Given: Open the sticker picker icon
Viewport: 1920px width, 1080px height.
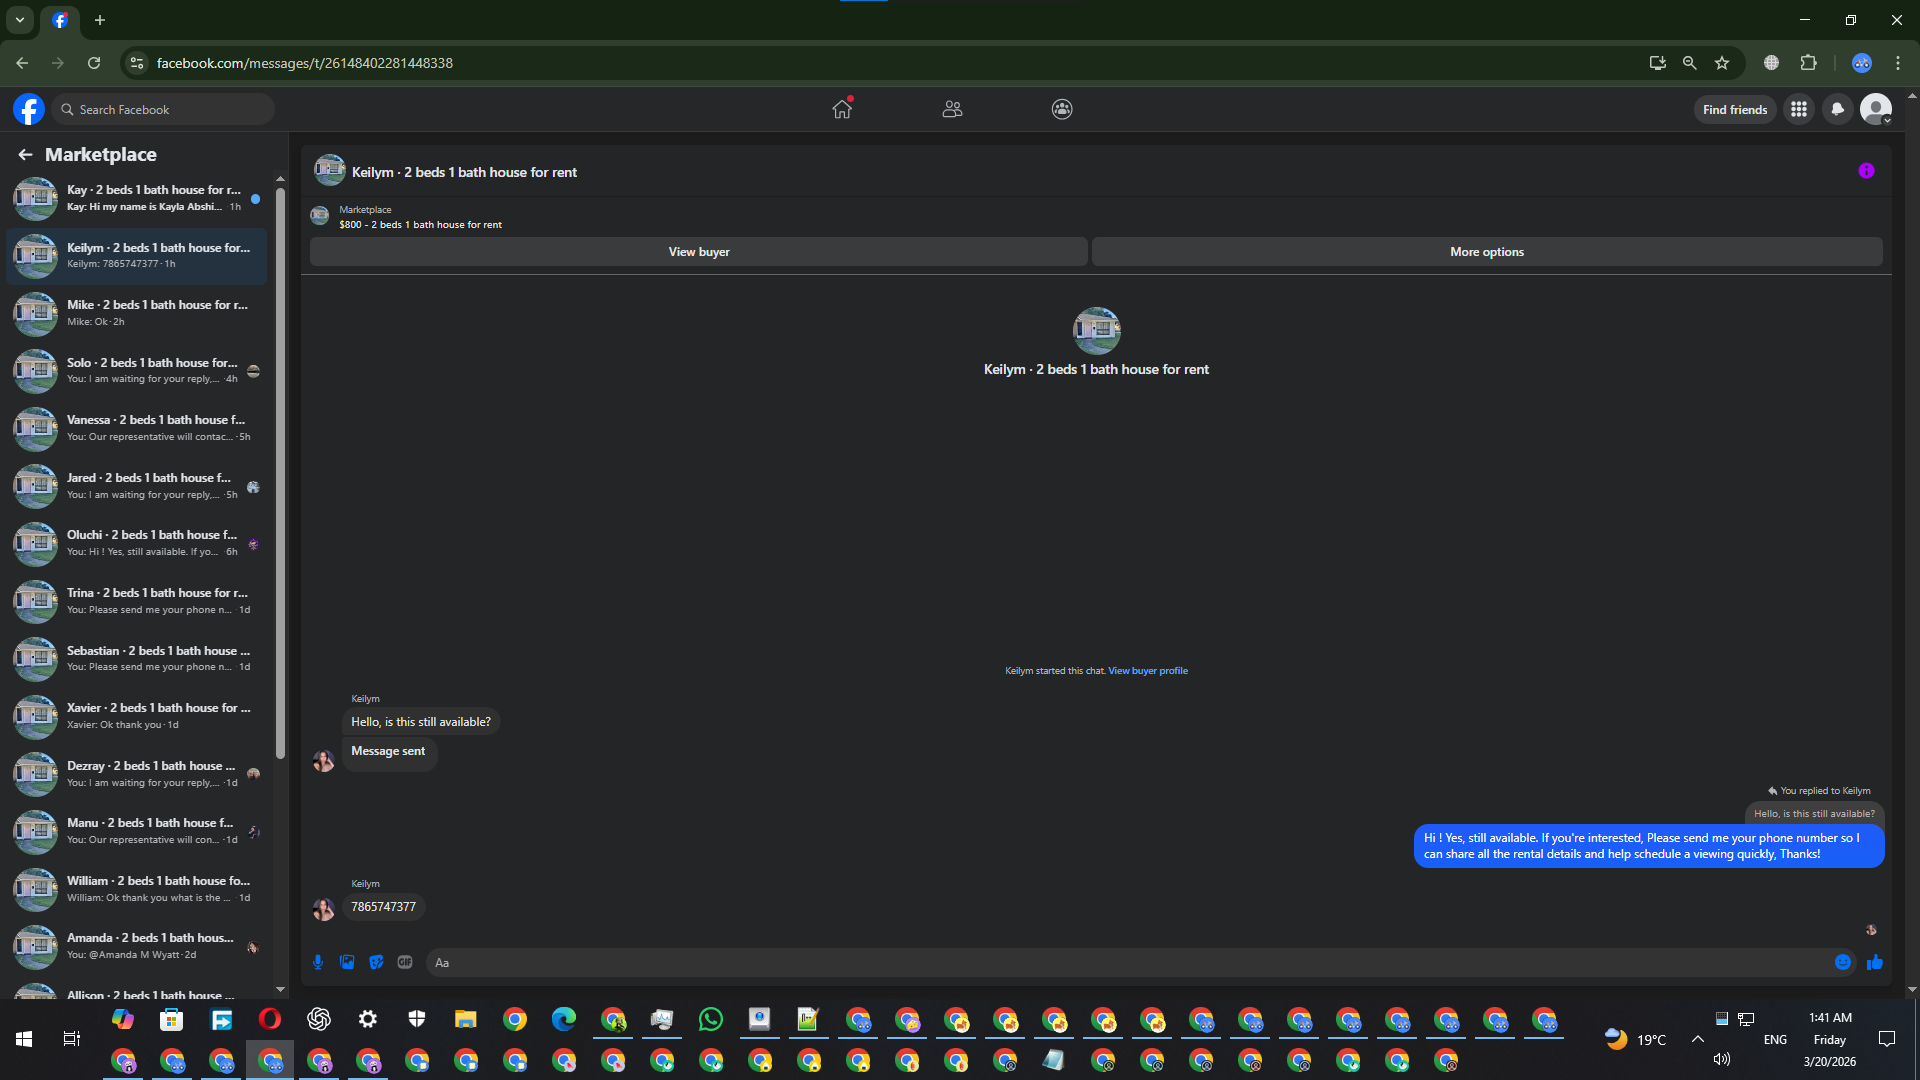Looking at the screenshot, I should pyautogui.click(x=376, y=962).
